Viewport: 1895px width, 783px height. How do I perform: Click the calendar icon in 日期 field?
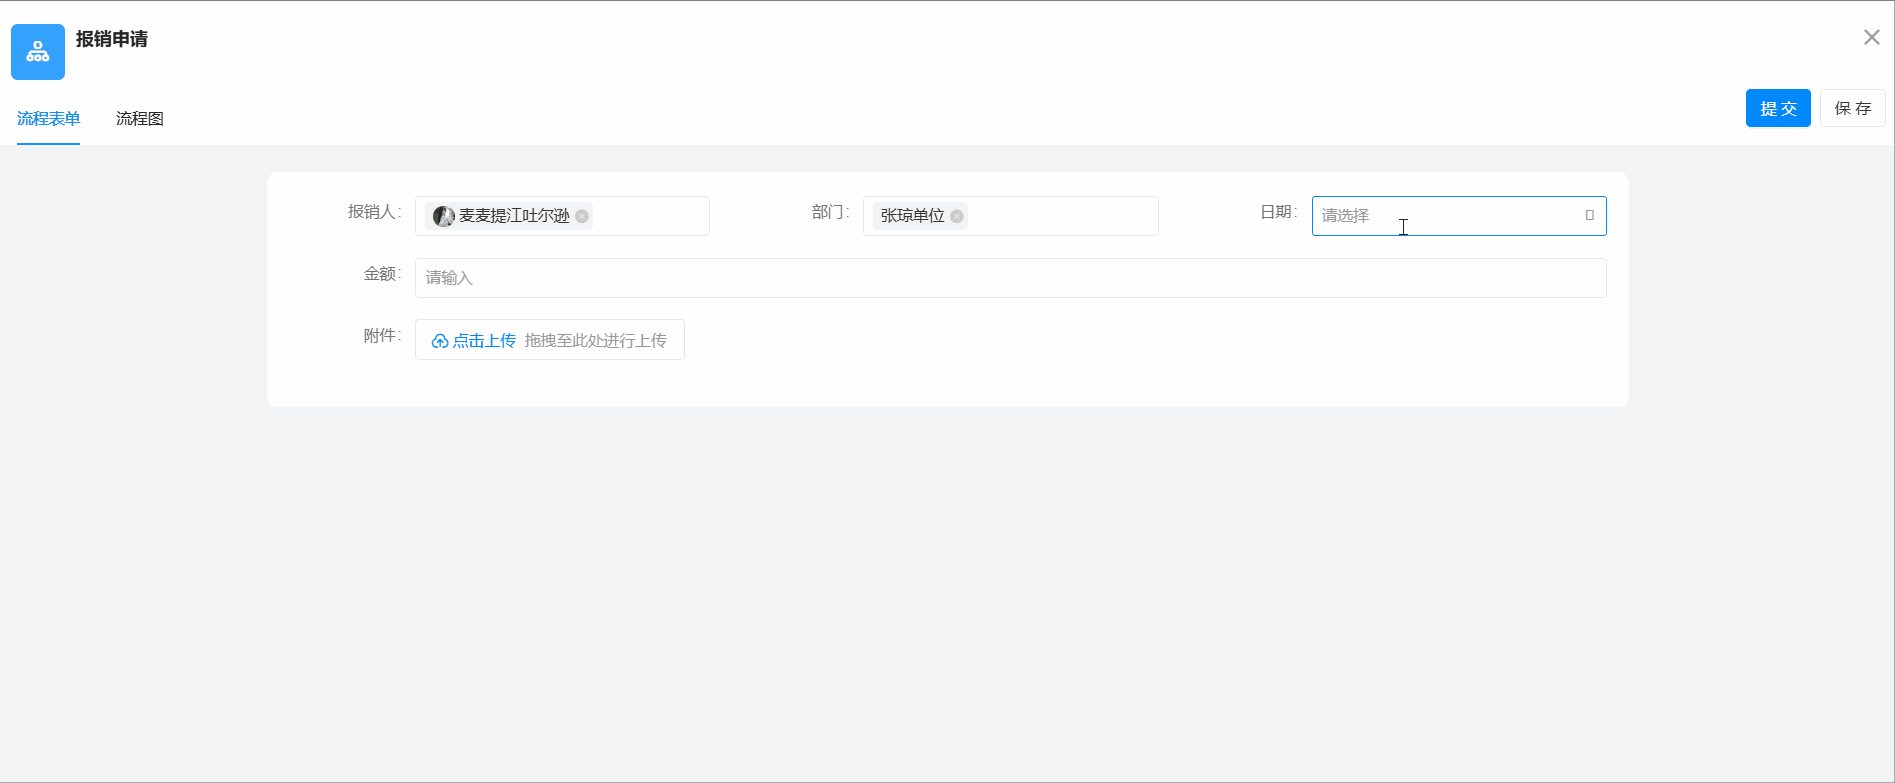(x=1589, y=215)
